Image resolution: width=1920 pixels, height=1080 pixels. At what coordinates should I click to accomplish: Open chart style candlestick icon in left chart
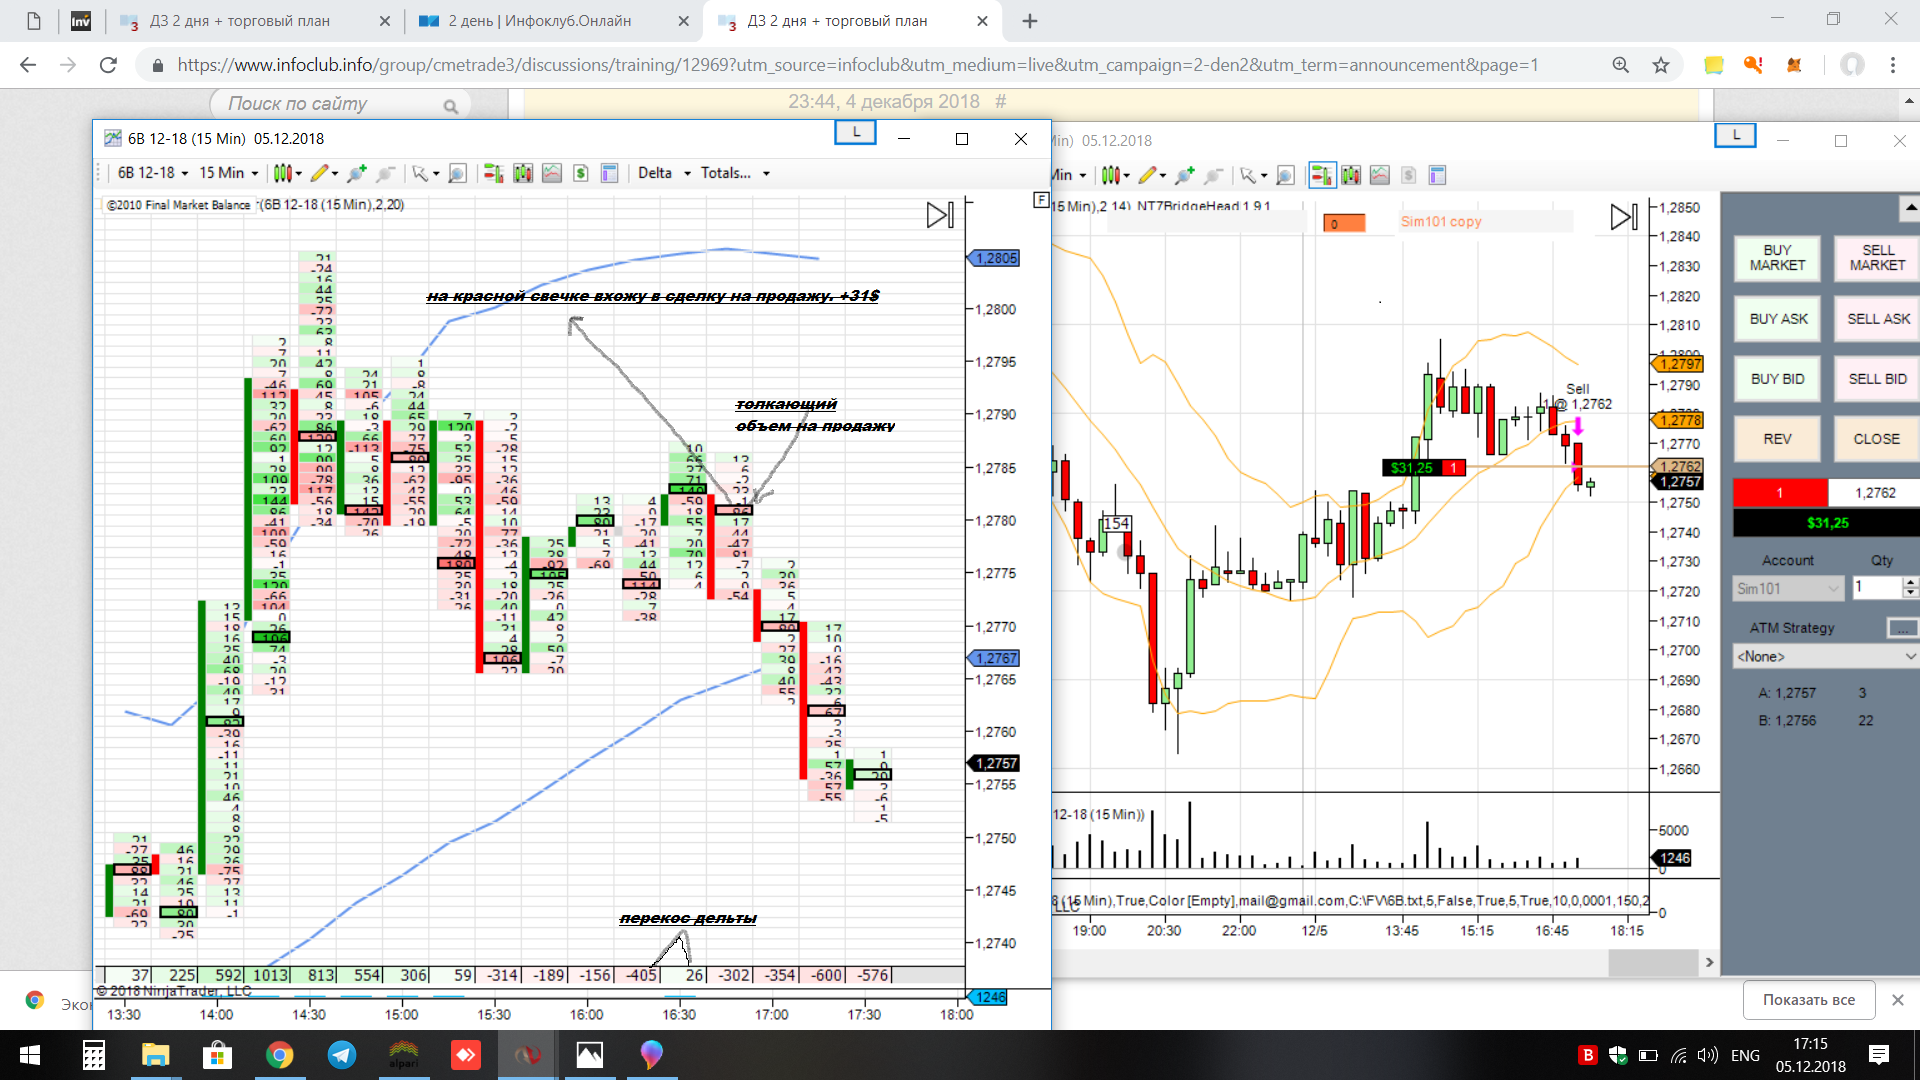[x=283, y=173]
